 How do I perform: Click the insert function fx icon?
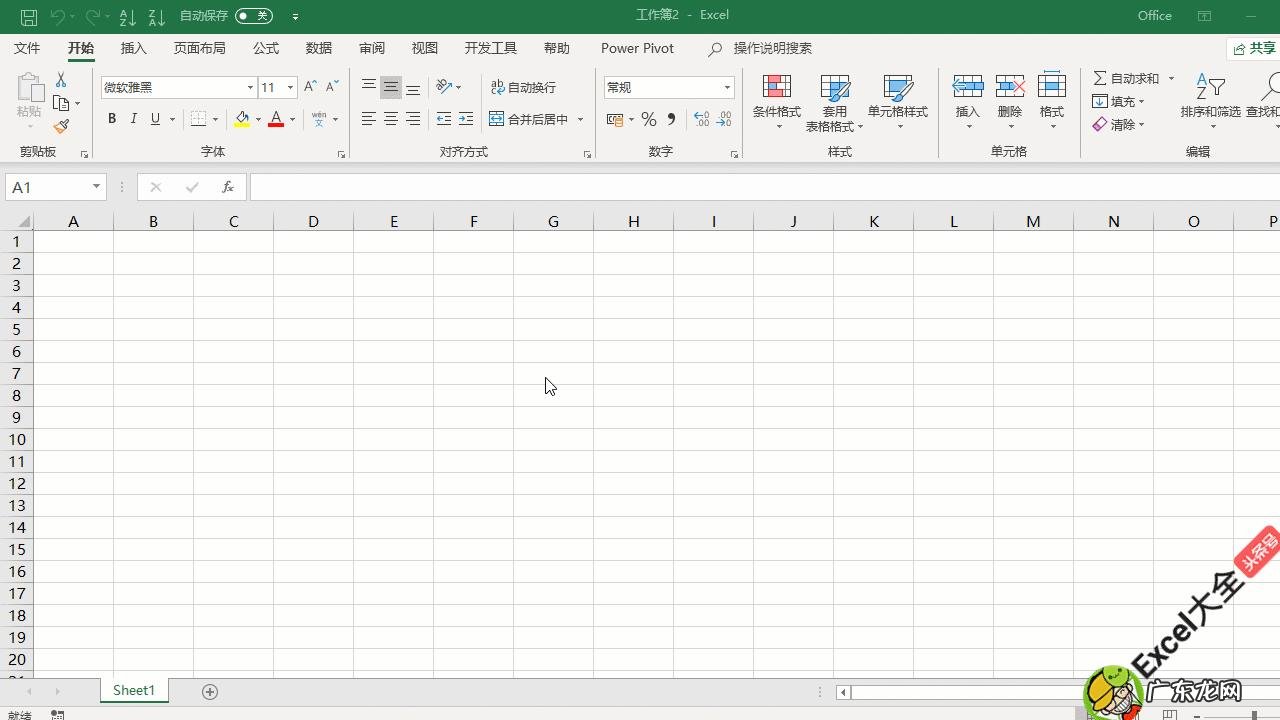(228, 187)
